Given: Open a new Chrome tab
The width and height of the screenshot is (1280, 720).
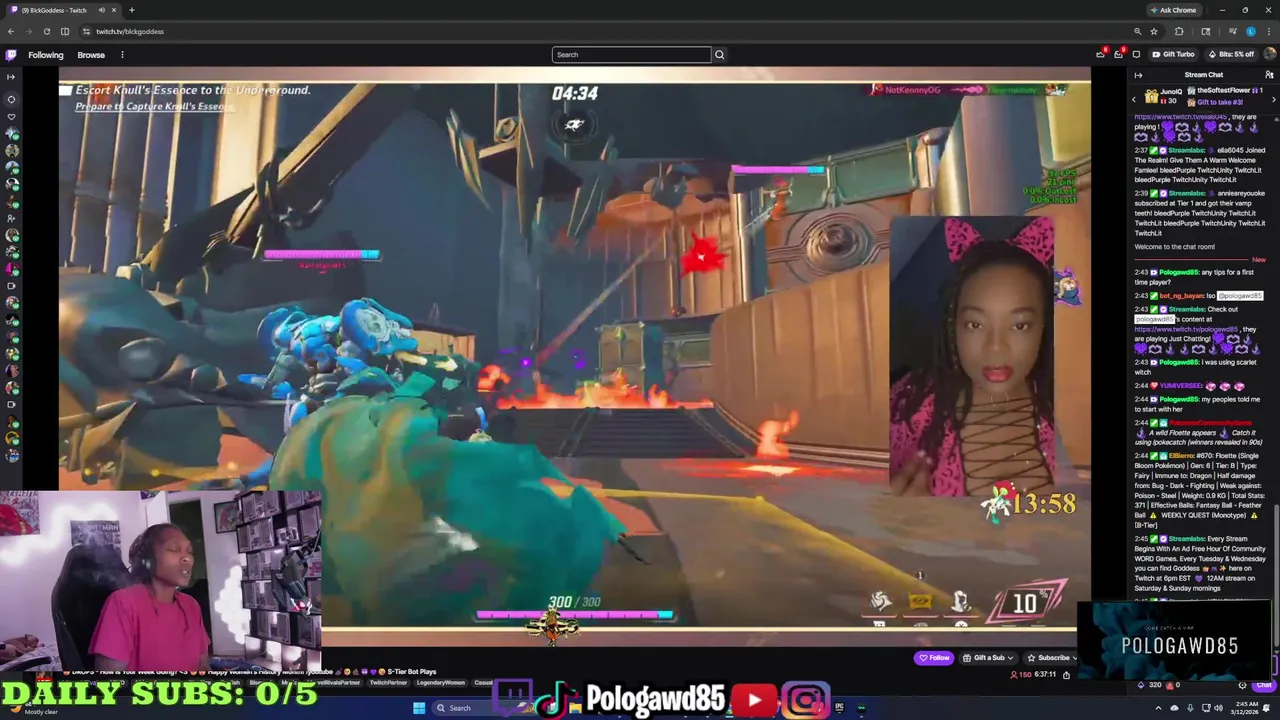Looking at the screenshot, I should [131, 10].
